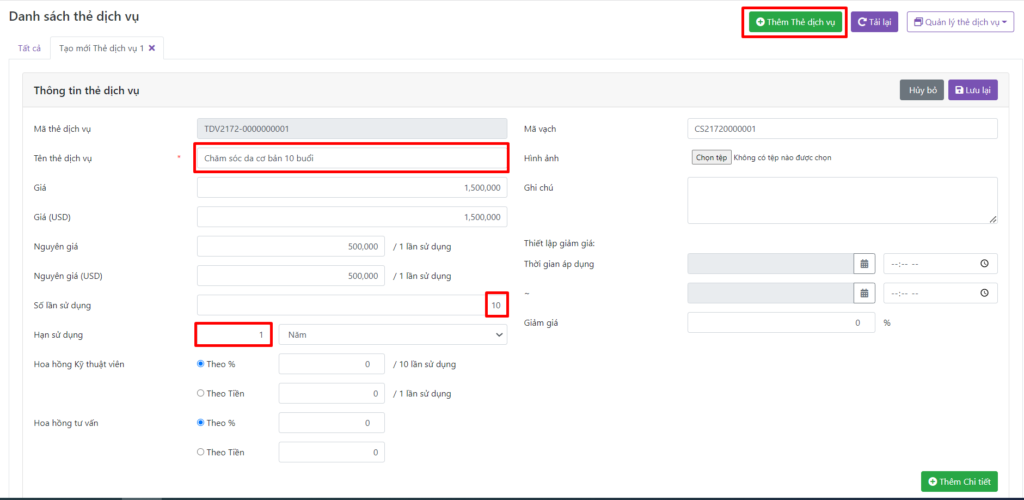Click Chọn tệp to upload image
Image resolution: width=1024 pixels, height=500 pixels.
710,158
